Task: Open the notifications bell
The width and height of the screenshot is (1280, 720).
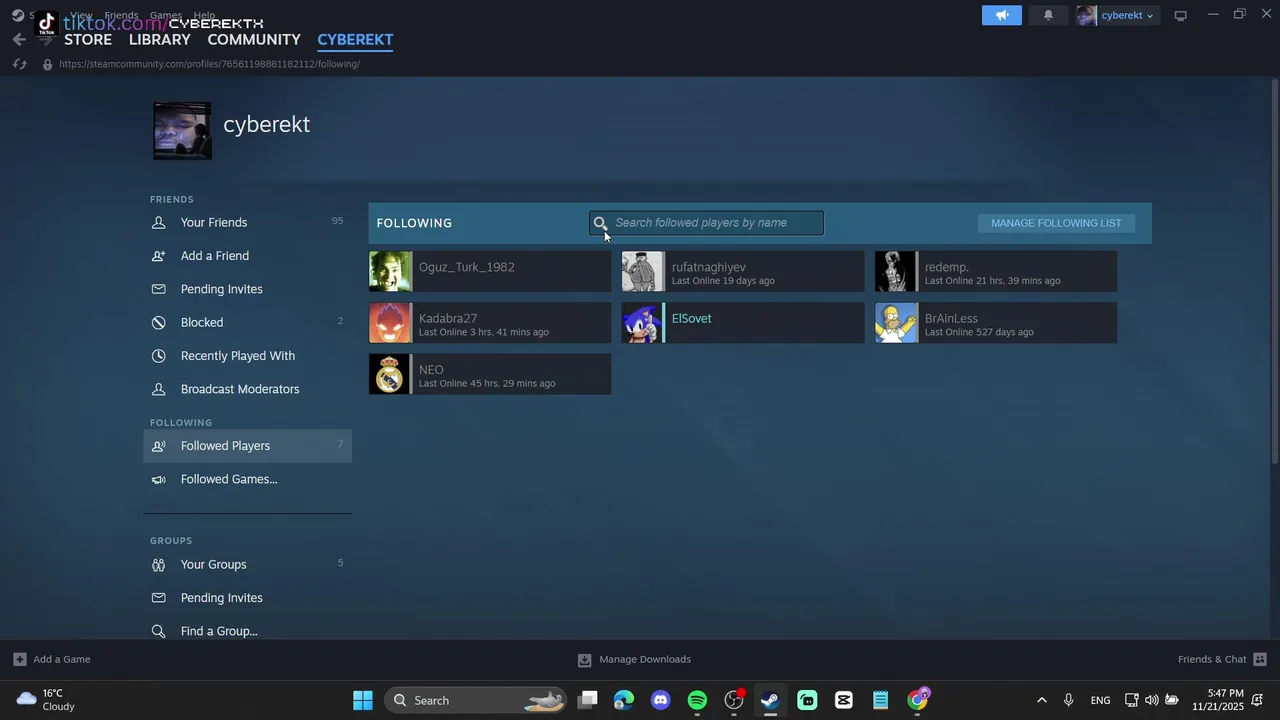Action: click(1048, 15)
